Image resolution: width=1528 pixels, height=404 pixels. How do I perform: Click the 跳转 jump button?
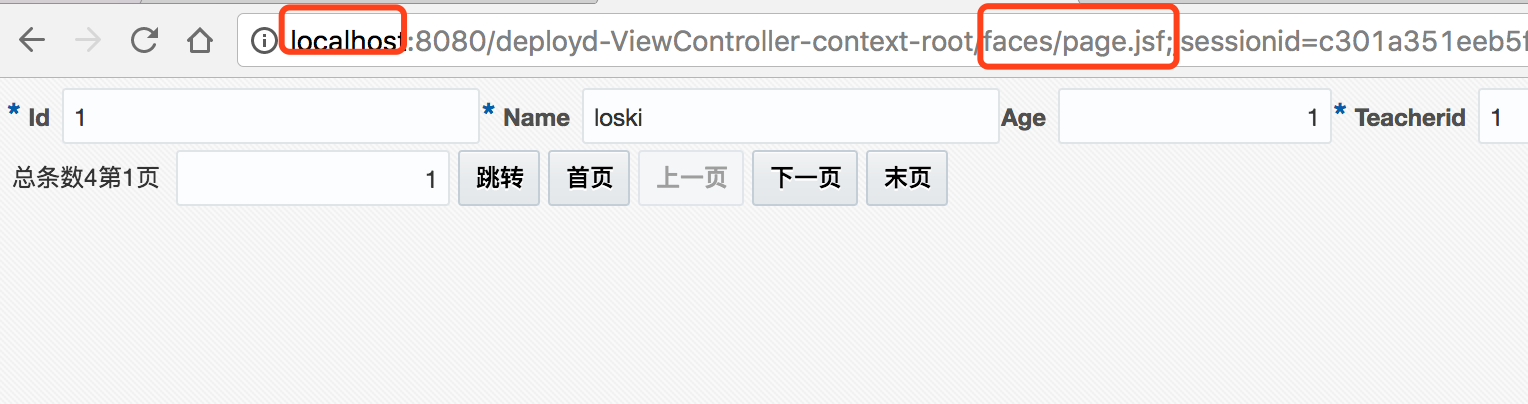(x=499, y=178)
